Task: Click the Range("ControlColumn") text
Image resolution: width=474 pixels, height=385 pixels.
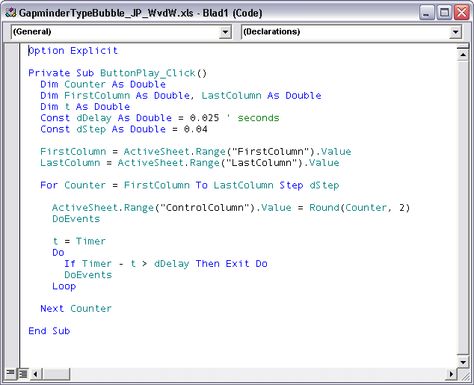Action: pyautogui.click(x=189, y=208)
